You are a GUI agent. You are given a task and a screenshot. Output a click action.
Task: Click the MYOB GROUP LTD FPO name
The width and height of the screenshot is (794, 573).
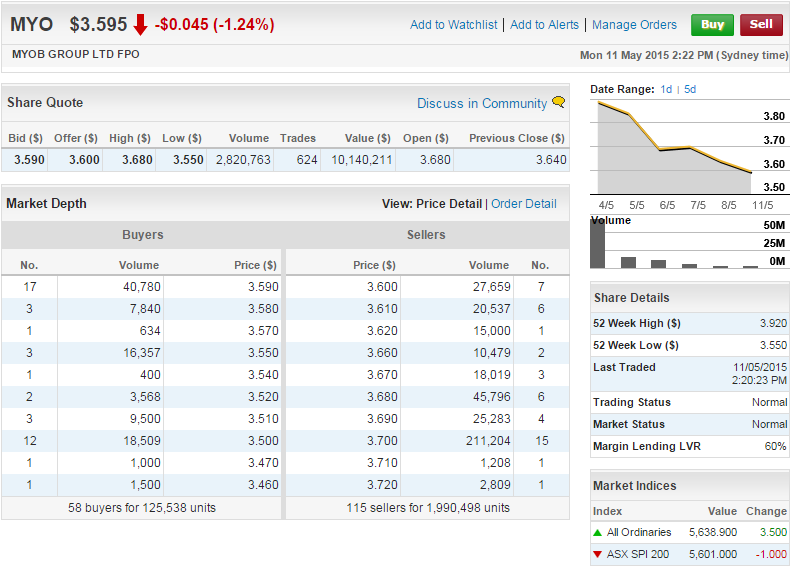point(75,54)
